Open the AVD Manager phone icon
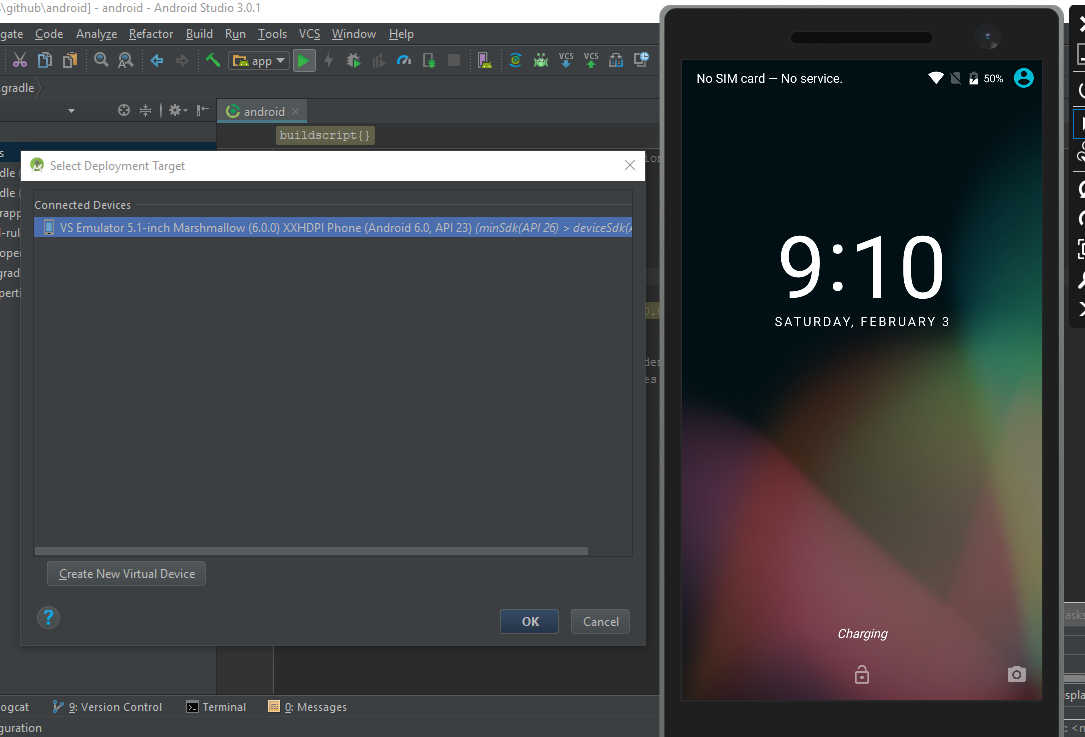Image resolution: width=1085 pixels, height=737 pixels. point(484,61)
